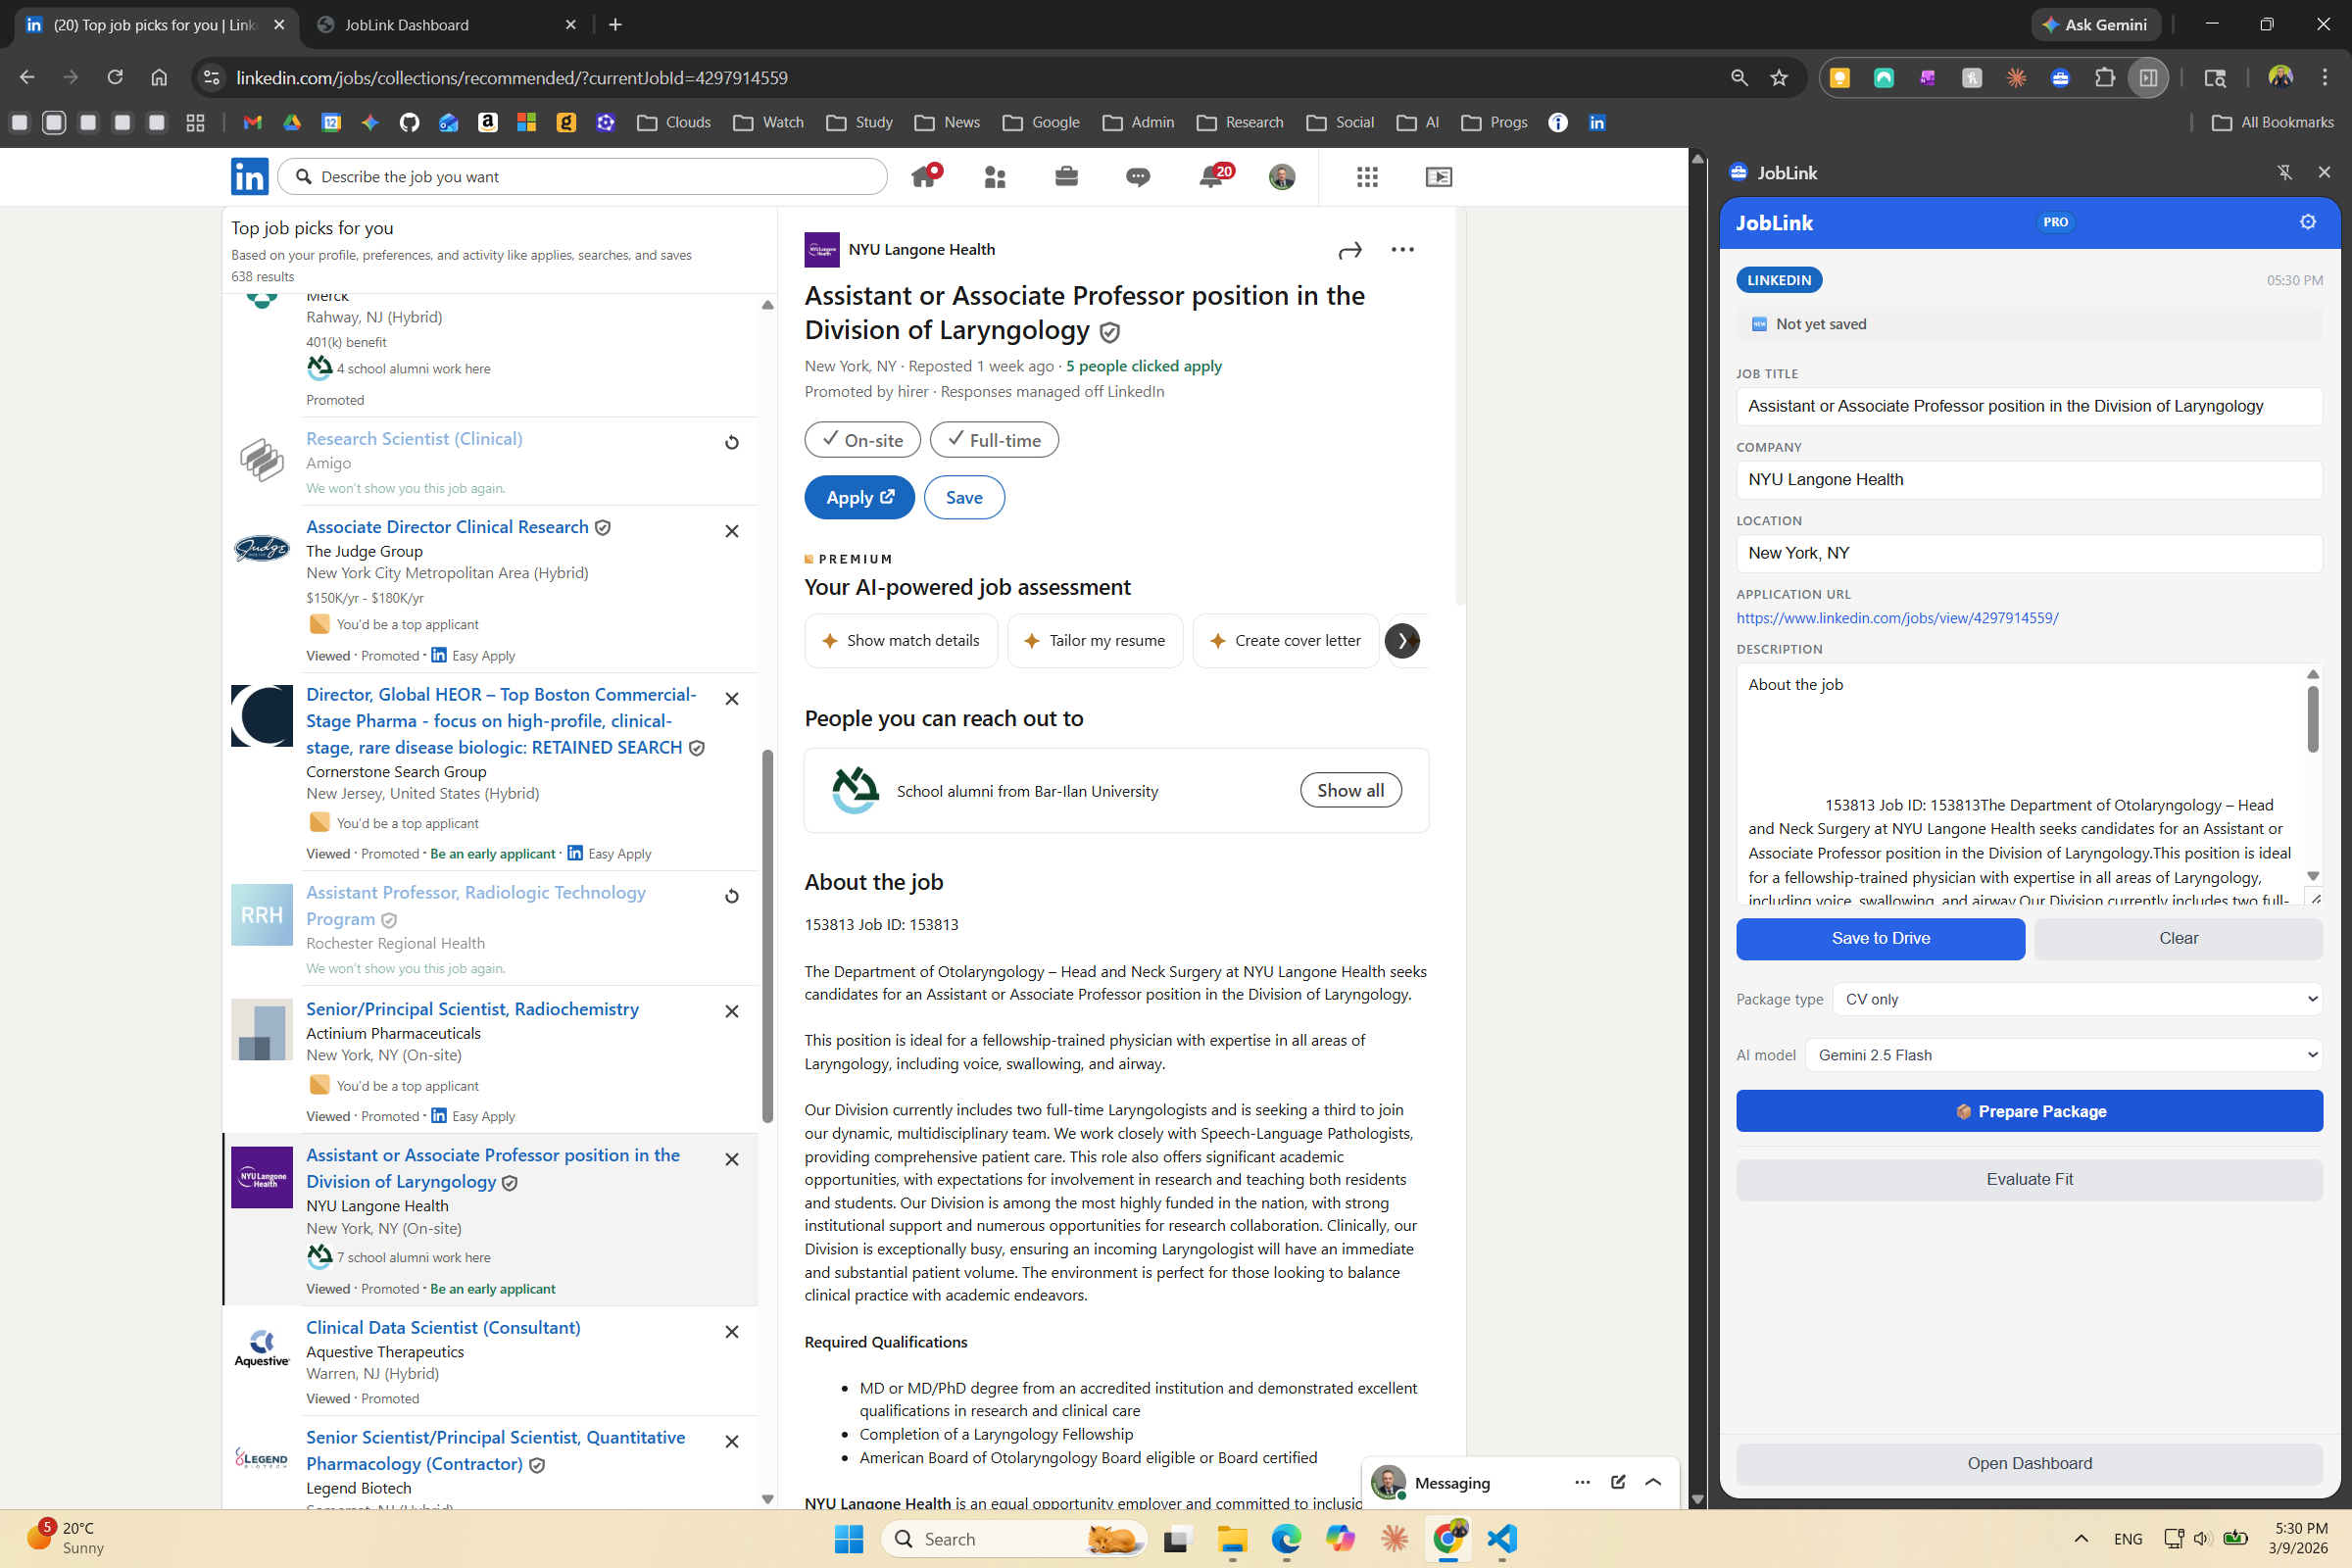This screenshot has height=1568, width=2352.
Task: Dismiss Director, Global HEOR job card
Action: [732, 699]
